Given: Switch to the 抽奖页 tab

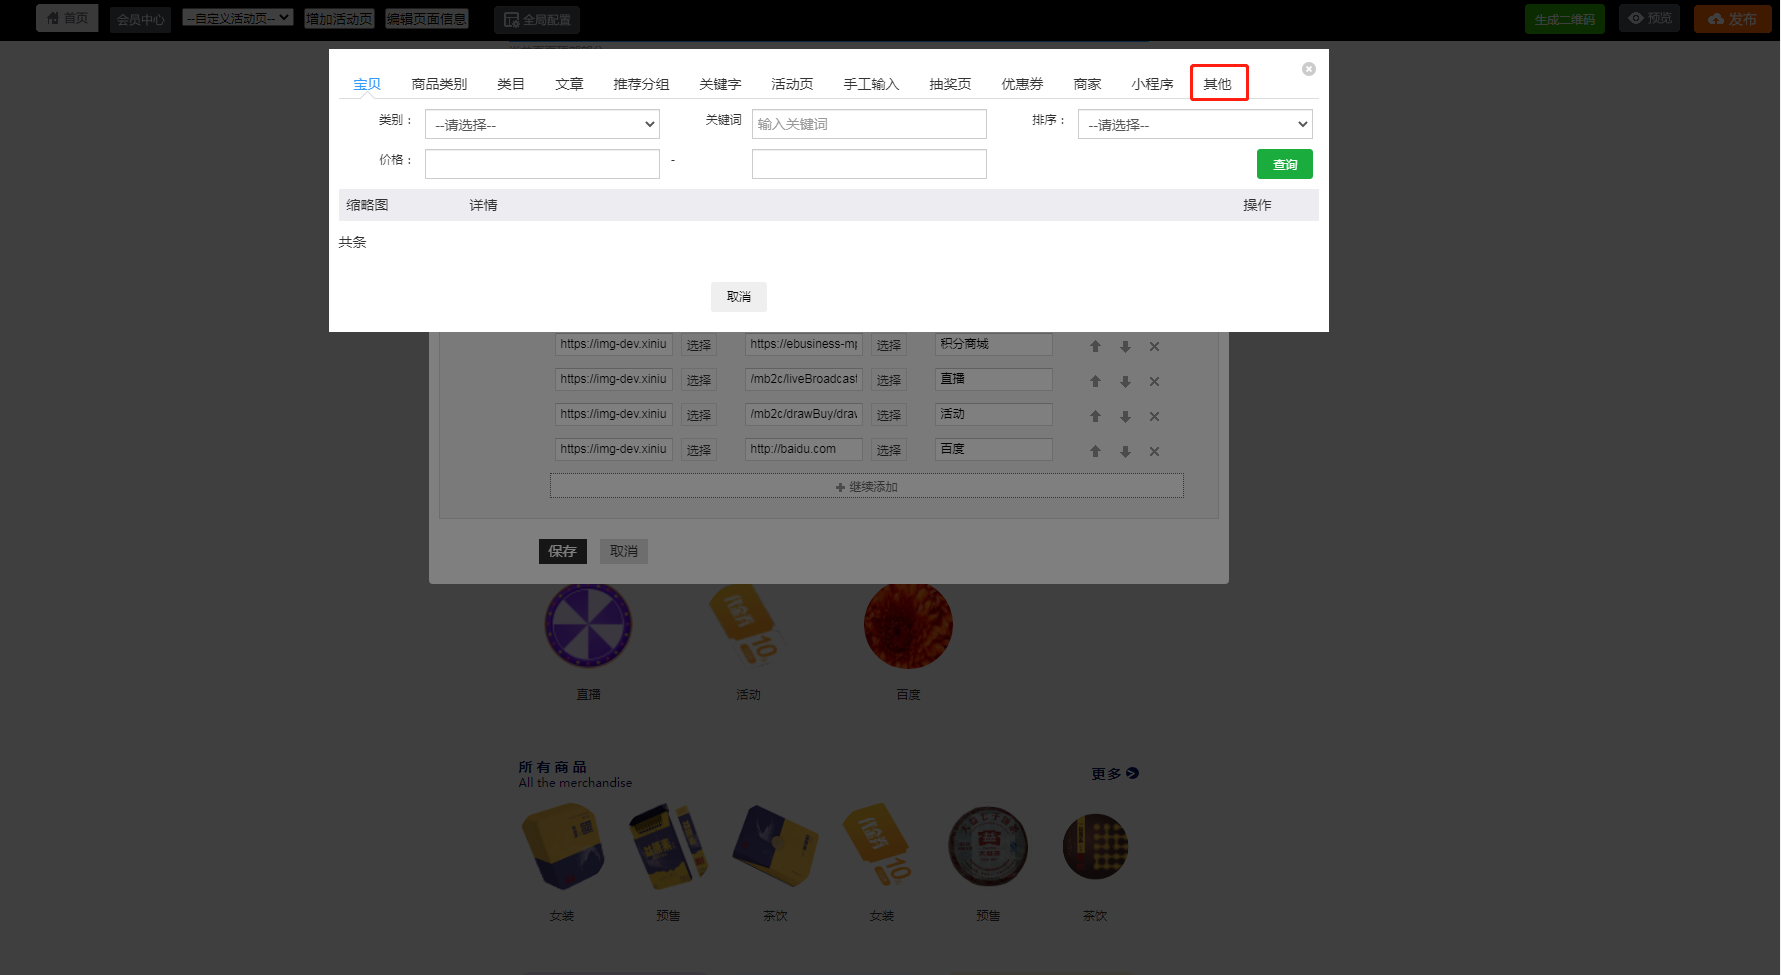Looking at the screenshot, I should pos(950,84).
